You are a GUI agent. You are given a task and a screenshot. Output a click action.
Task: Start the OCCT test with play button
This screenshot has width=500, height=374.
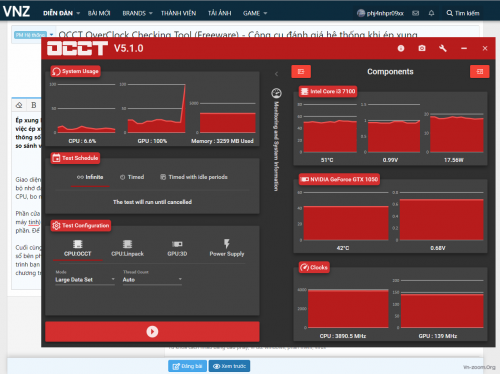coord(152,331)
